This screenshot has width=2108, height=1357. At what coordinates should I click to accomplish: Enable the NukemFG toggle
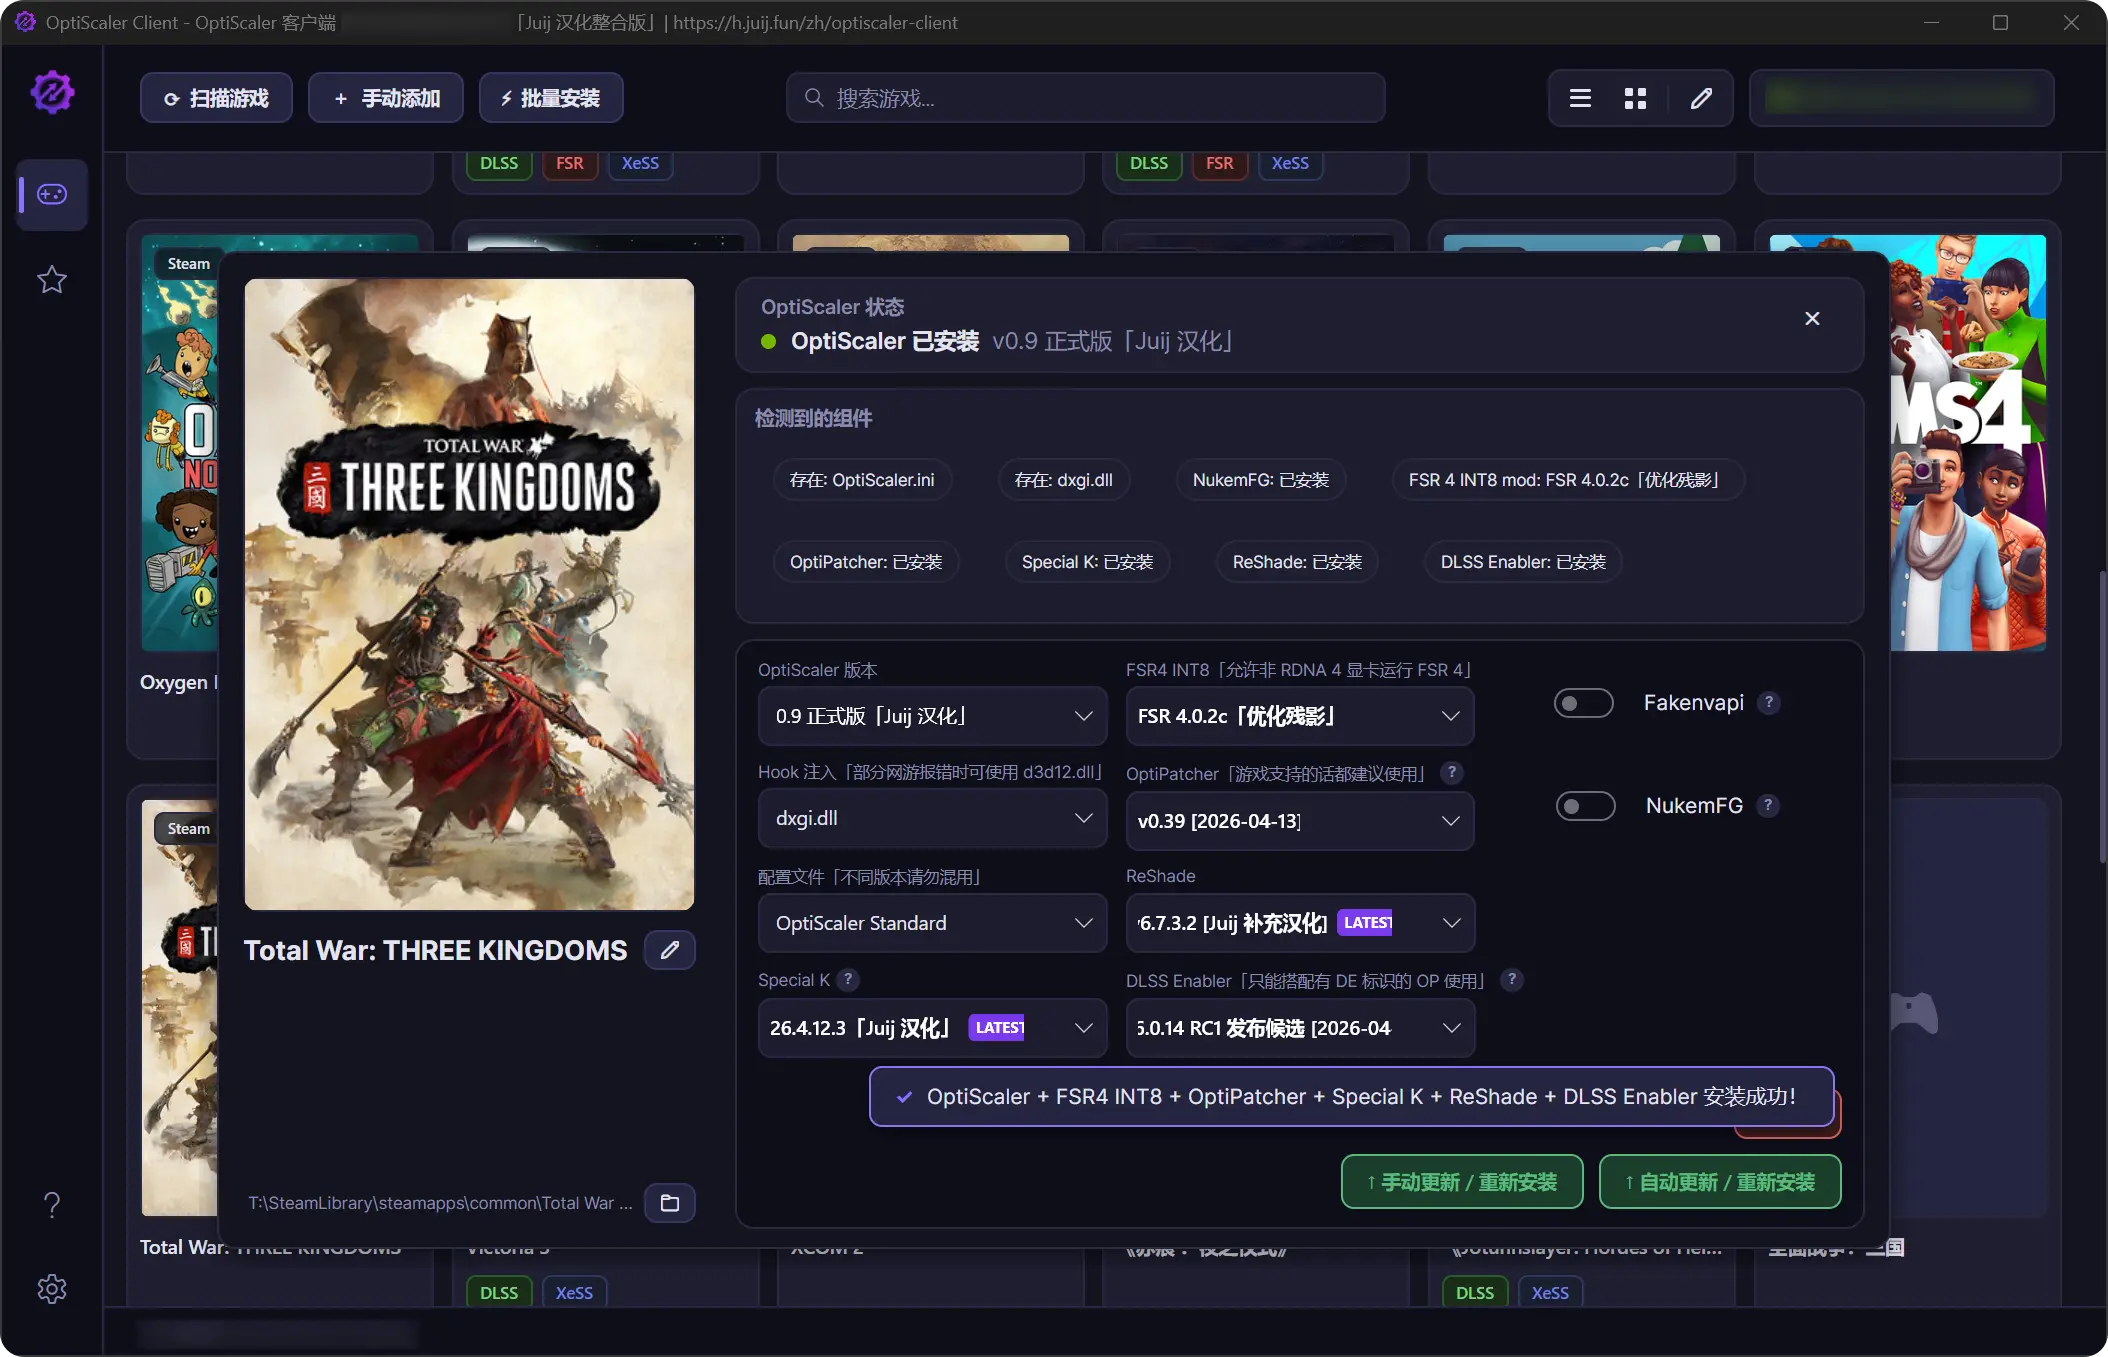click(1585, 806)
